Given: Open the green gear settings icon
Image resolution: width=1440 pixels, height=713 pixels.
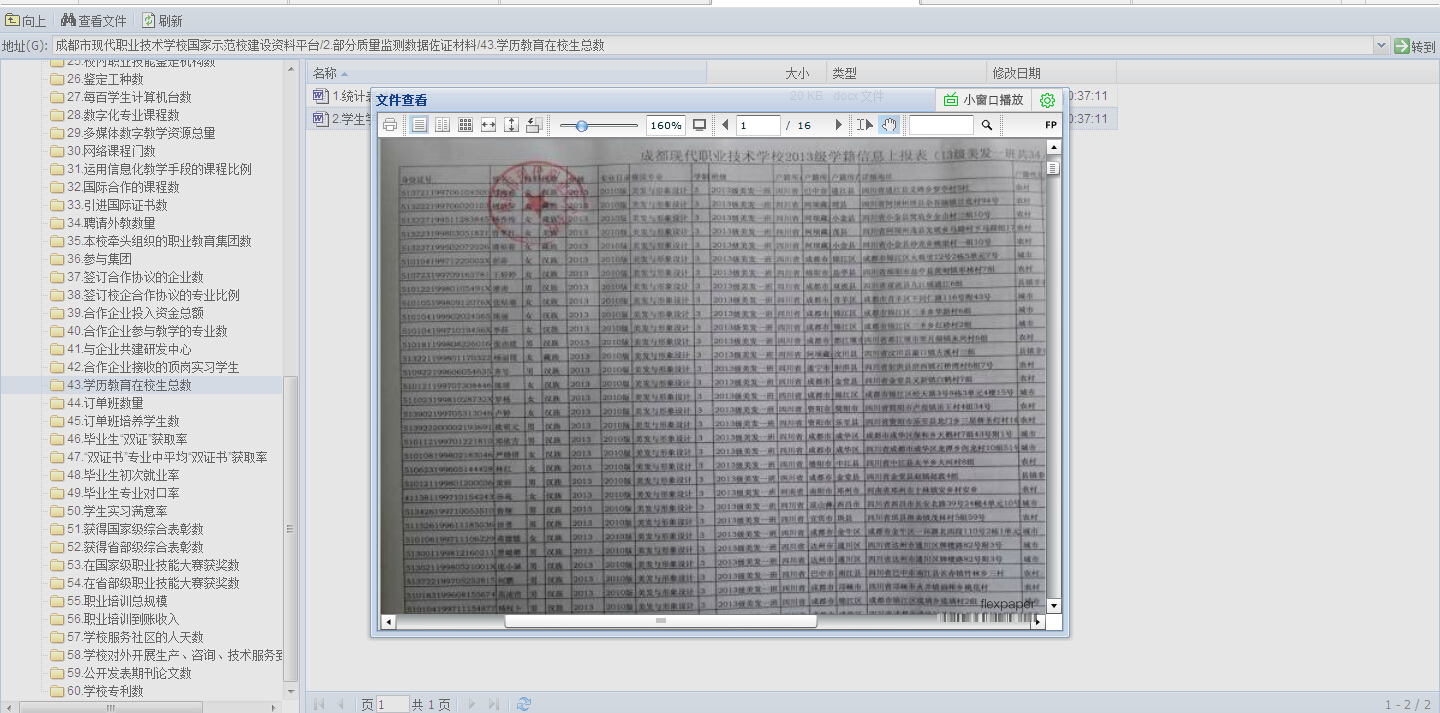Looking at the screenshot, I should pyautogui.click(x=1047, y=100).
